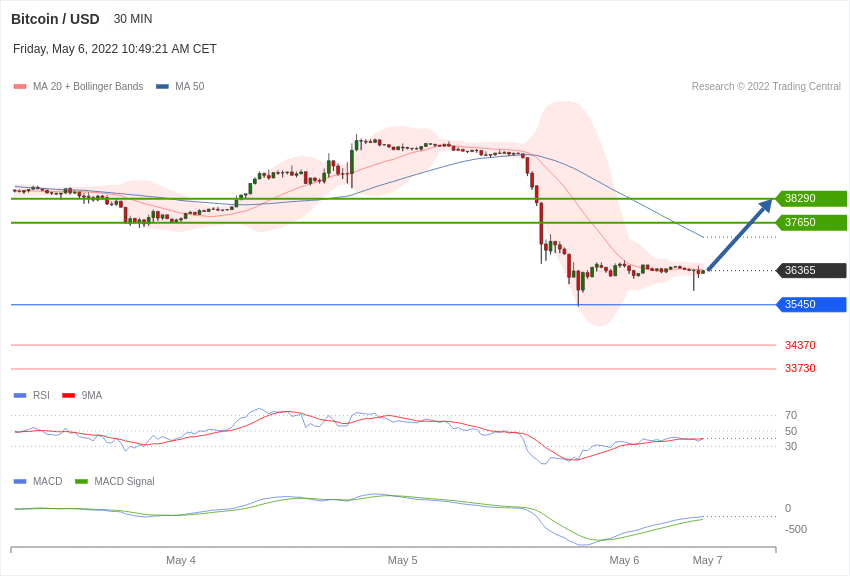This screenshot has width=850, height=576.
Task: Click the blue MACD legend swatch
Action: coord(20,481)
